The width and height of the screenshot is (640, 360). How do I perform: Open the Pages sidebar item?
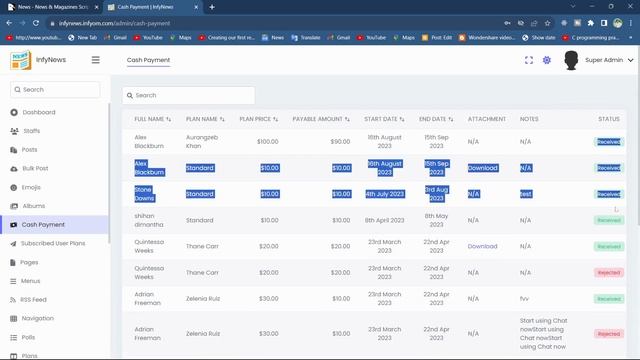pyautogui.click(x=24, y=262)
